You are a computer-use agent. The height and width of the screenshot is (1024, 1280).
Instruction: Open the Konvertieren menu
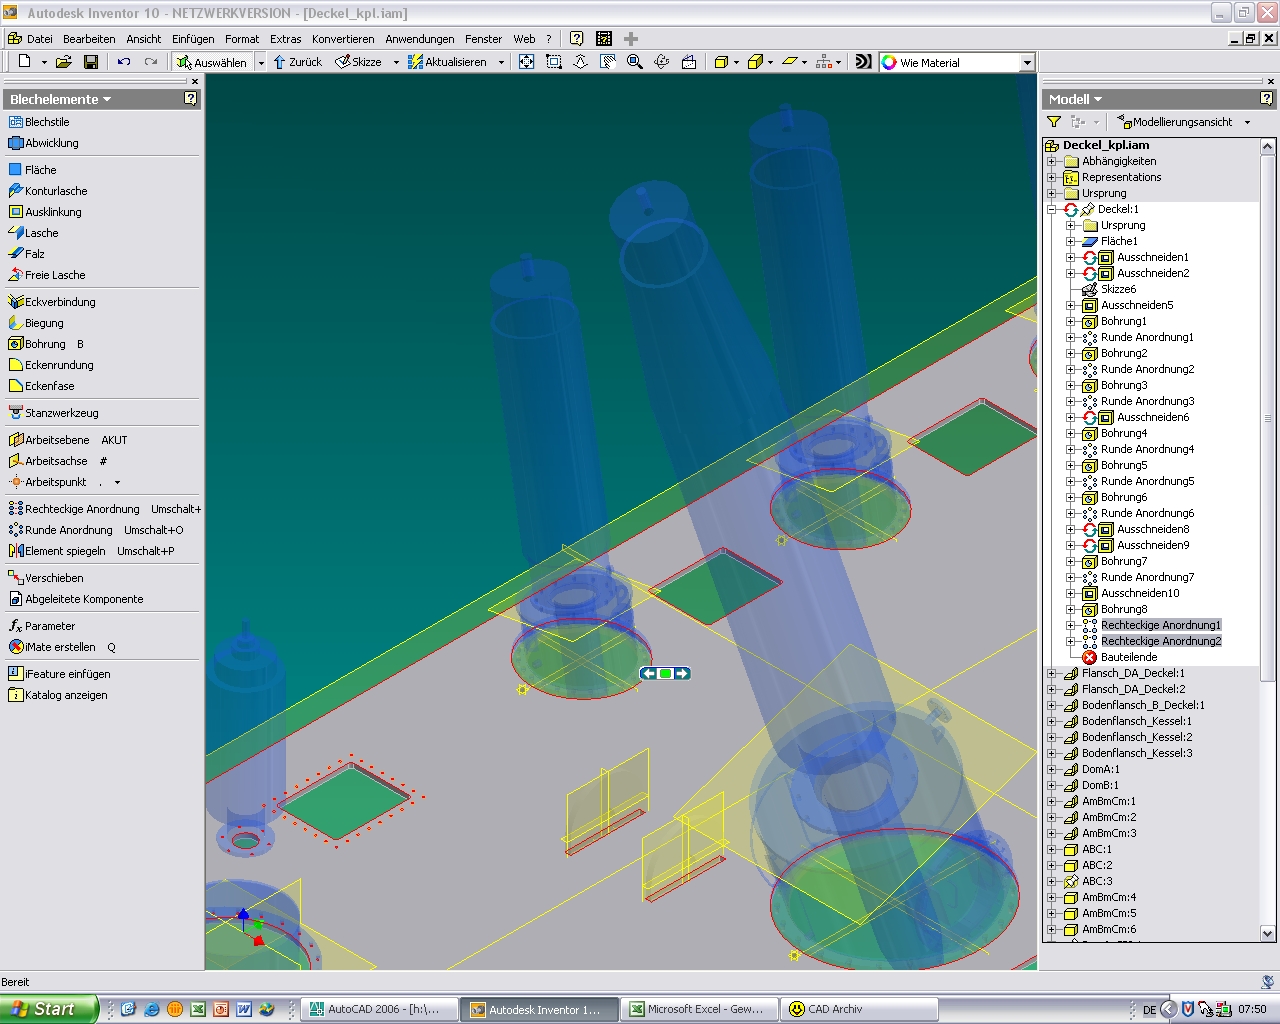click(342, 39)
